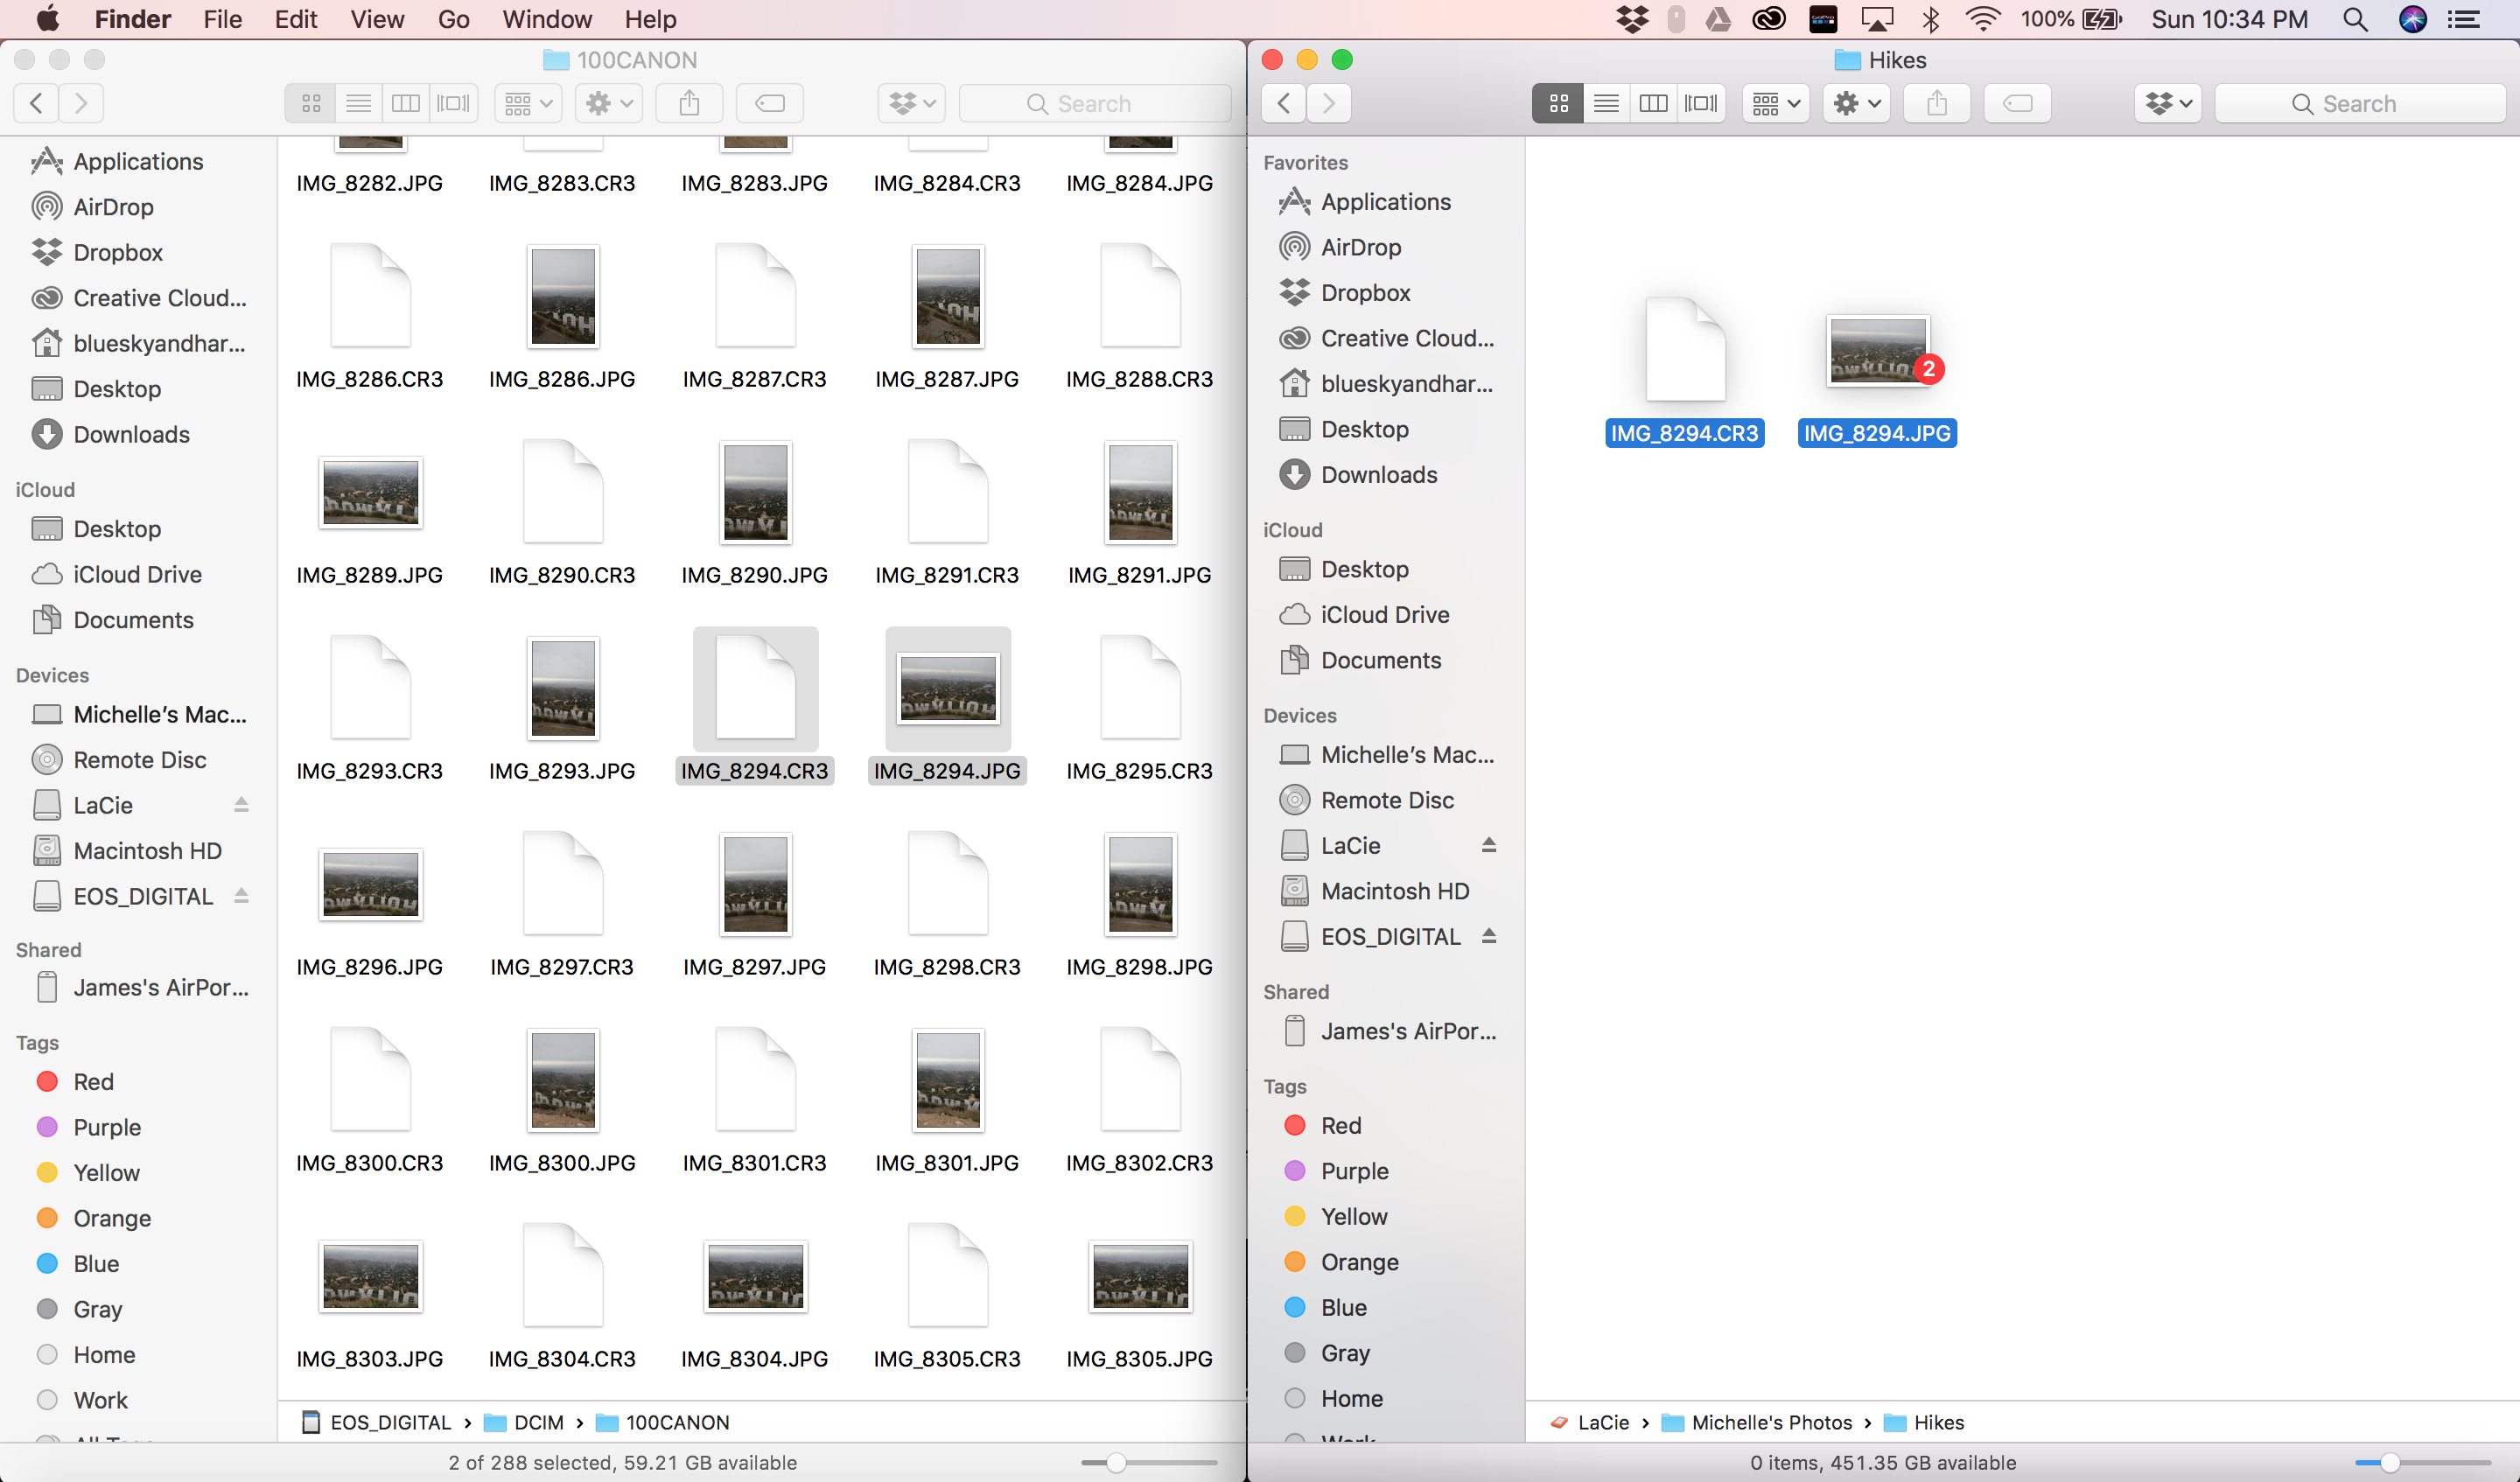Go back in 100CANON window
This screenshot has width=2520, height=1482.
[x=36, y=103]
